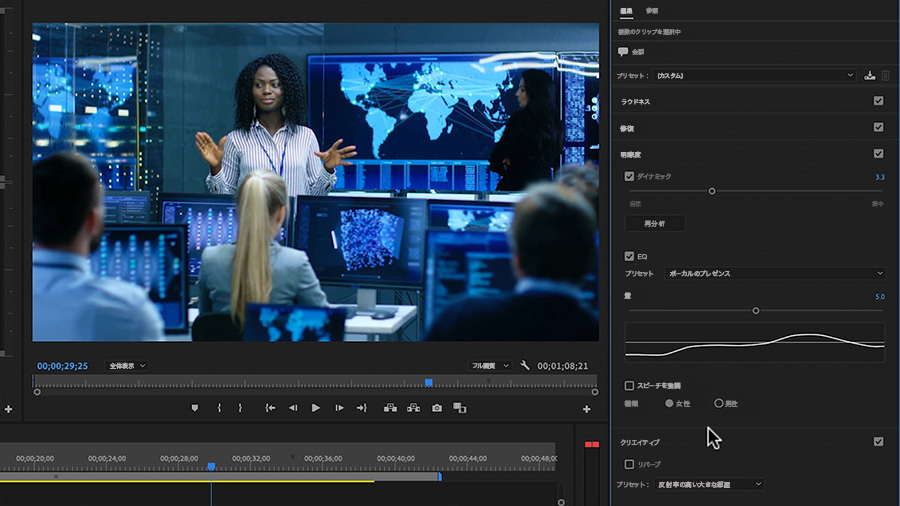This screenshot has width=900, height=506.
Task: Click the timeline vertical zoom handle
Action: (561, 502)
